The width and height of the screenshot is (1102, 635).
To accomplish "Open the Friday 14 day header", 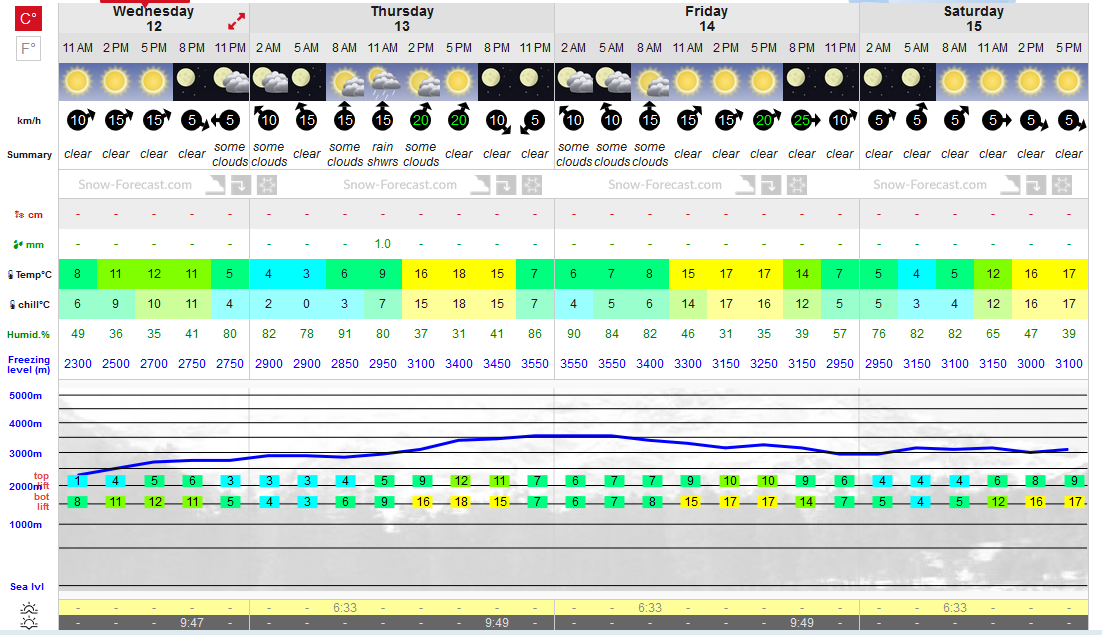I will coord(706,19).
